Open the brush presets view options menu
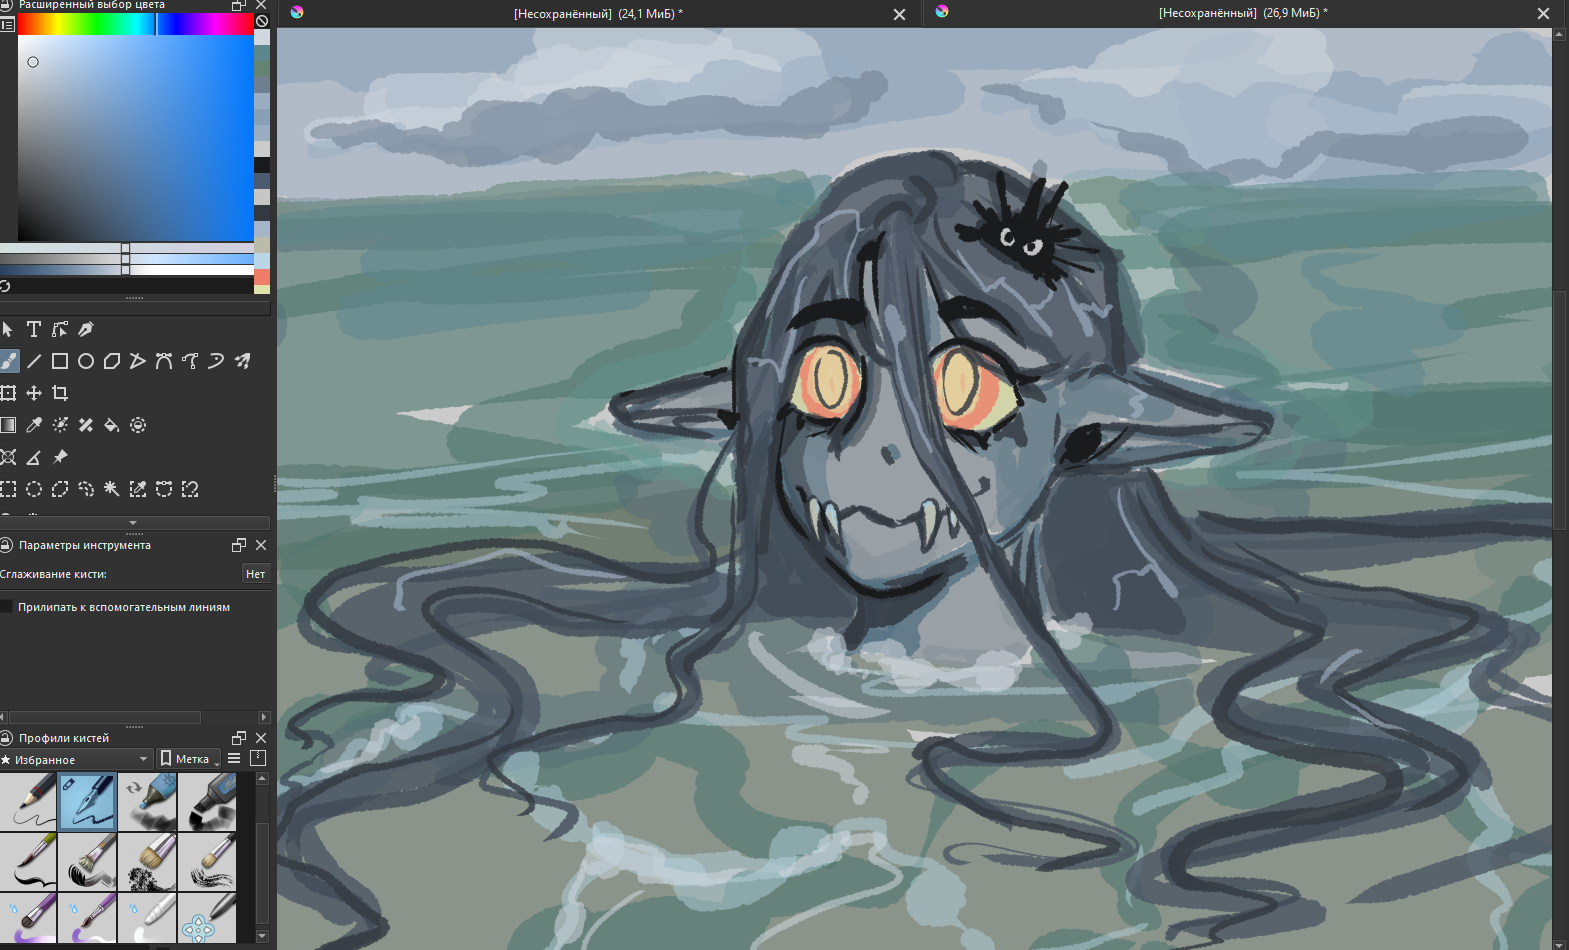This screenshot has height=950, width=1569. coord(234,759)
